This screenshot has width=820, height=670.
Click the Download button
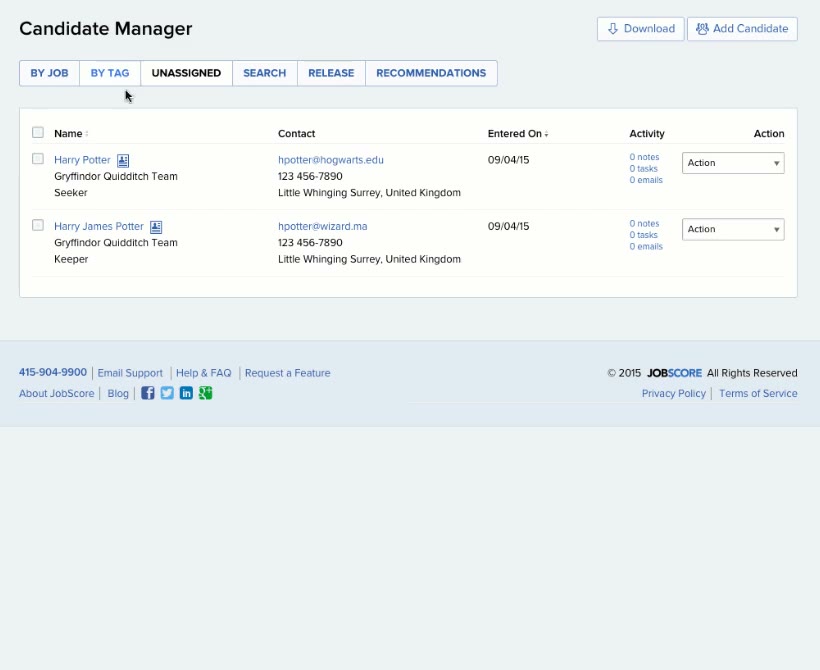641,29
